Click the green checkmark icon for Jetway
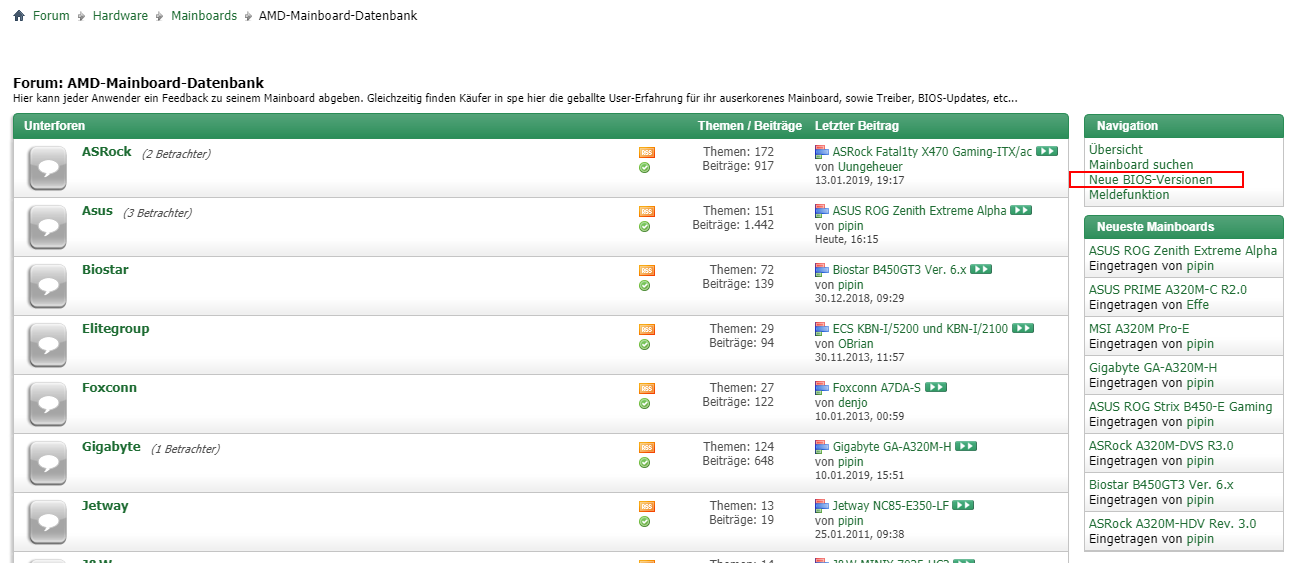 click(x=645, y=522)
